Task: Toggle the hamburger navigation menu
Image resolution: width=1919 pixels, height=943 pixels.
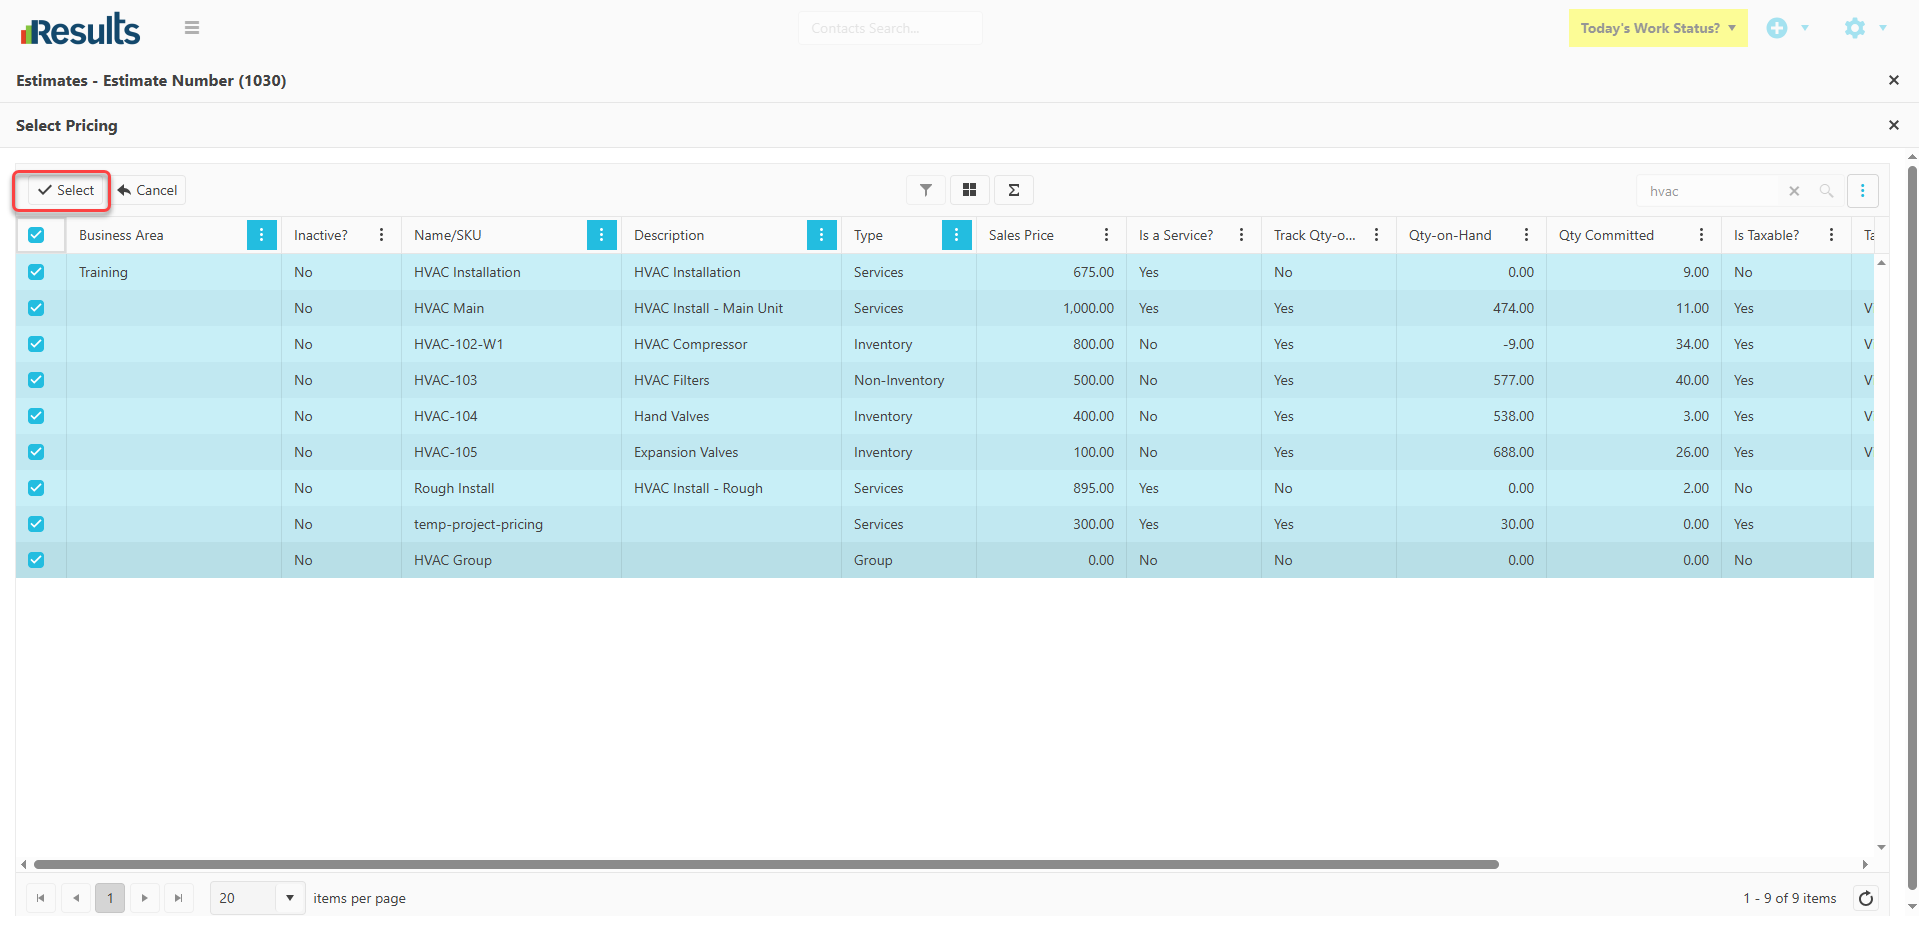Action: click(192, 28)
